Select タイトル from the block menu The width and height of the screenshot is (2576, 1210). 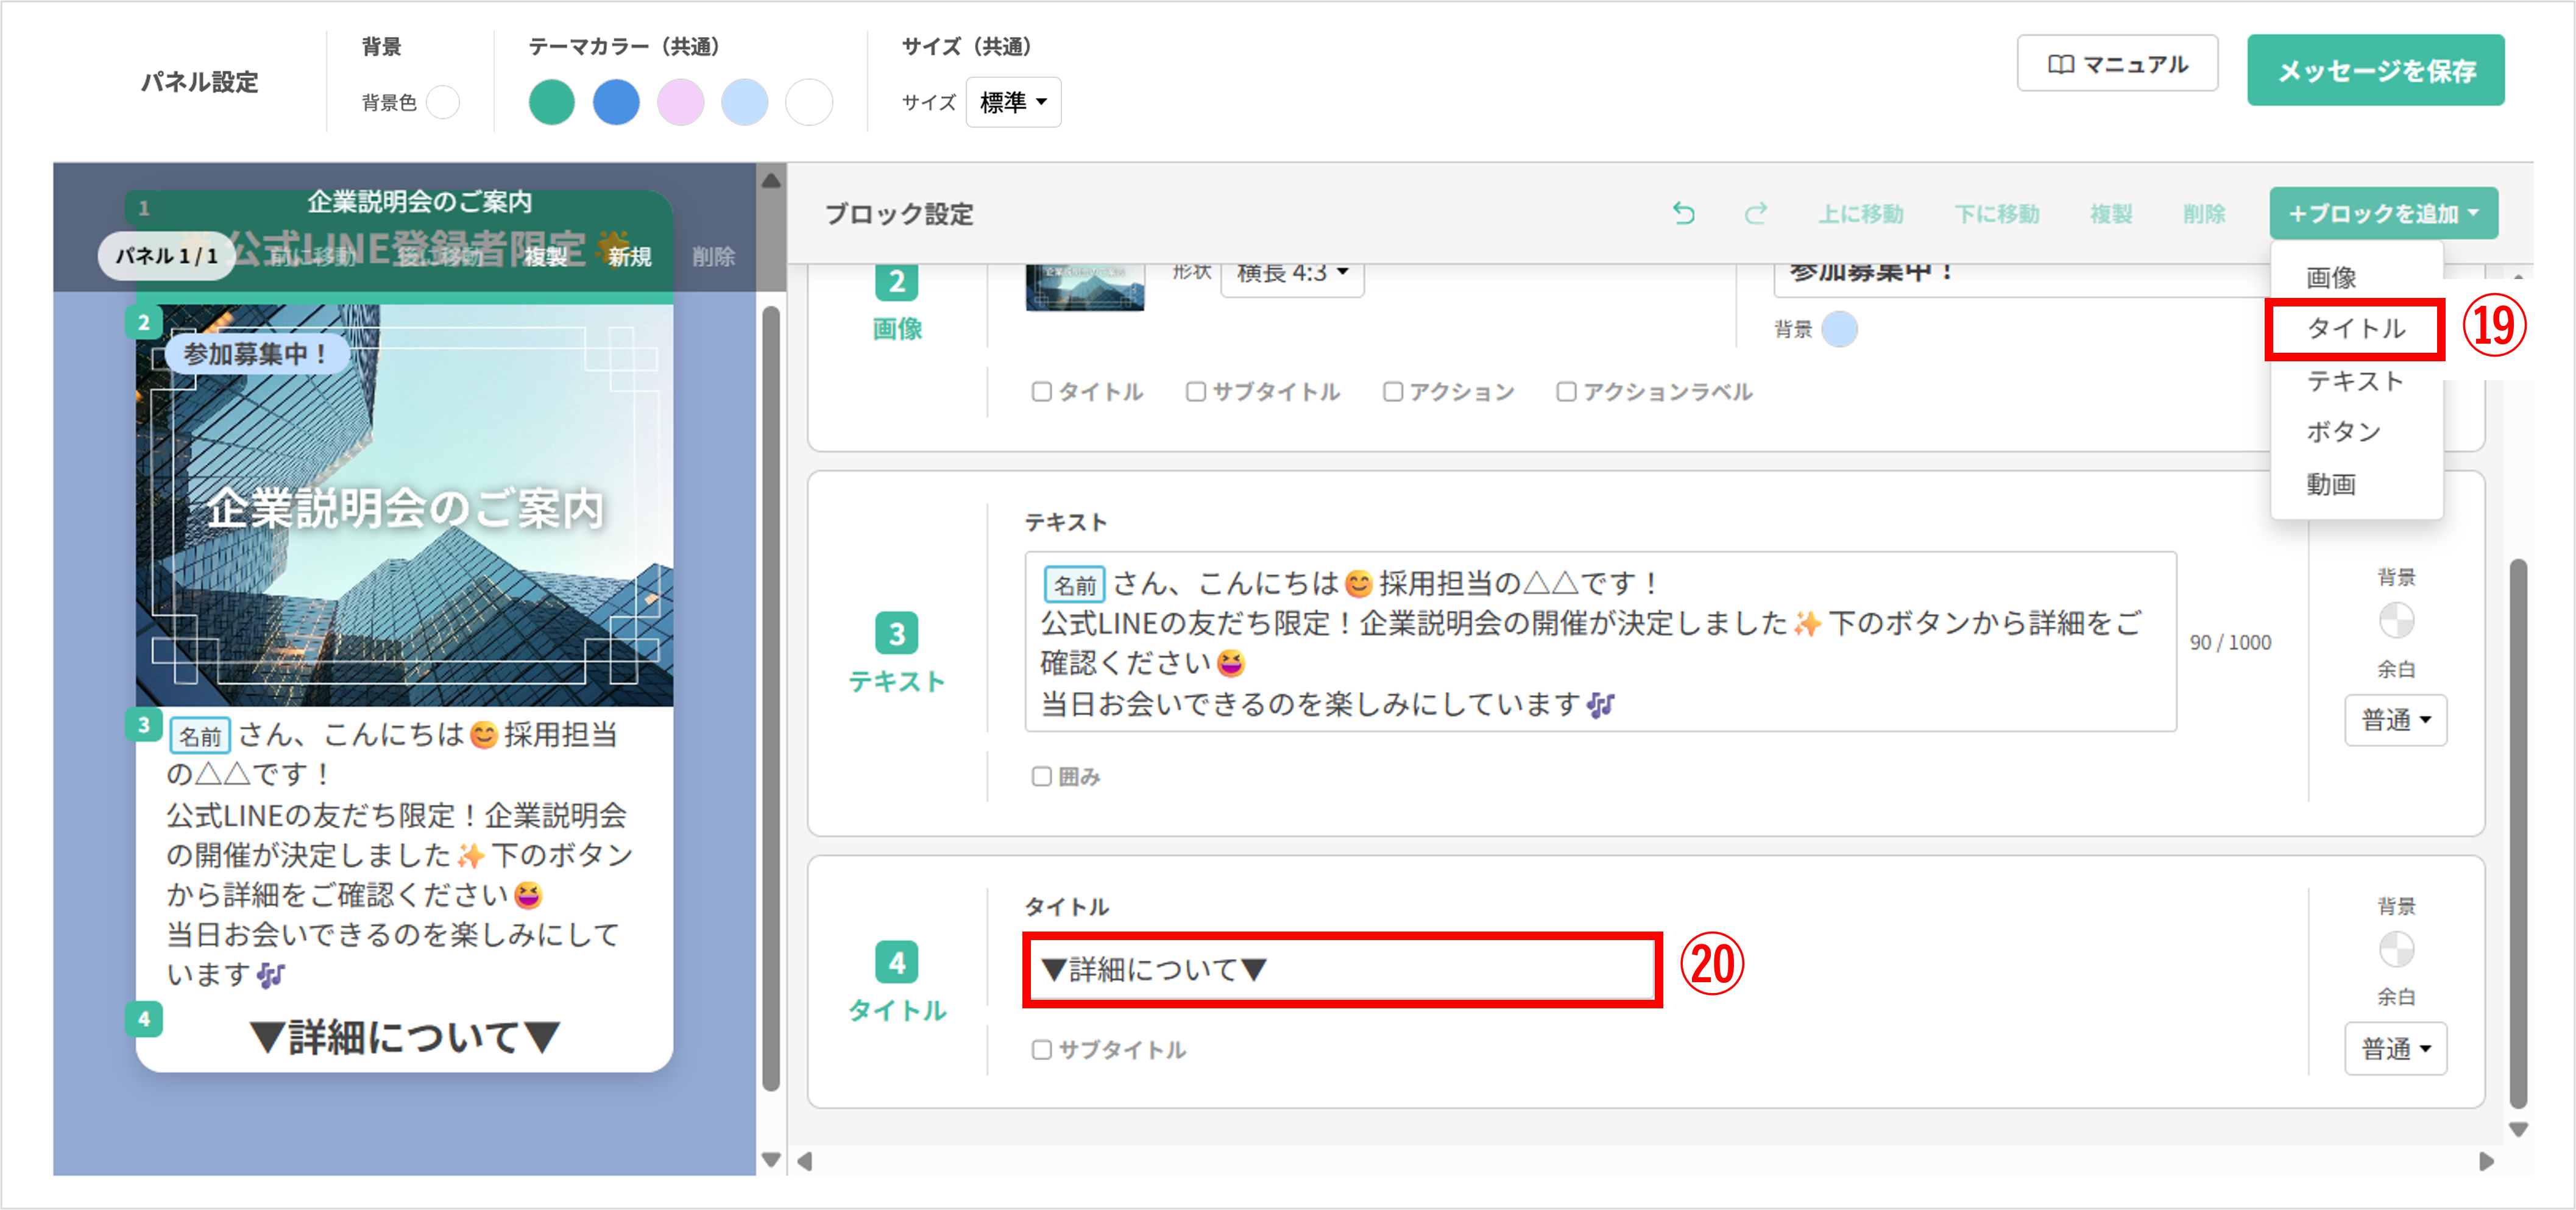click(x=2355, y=329)
